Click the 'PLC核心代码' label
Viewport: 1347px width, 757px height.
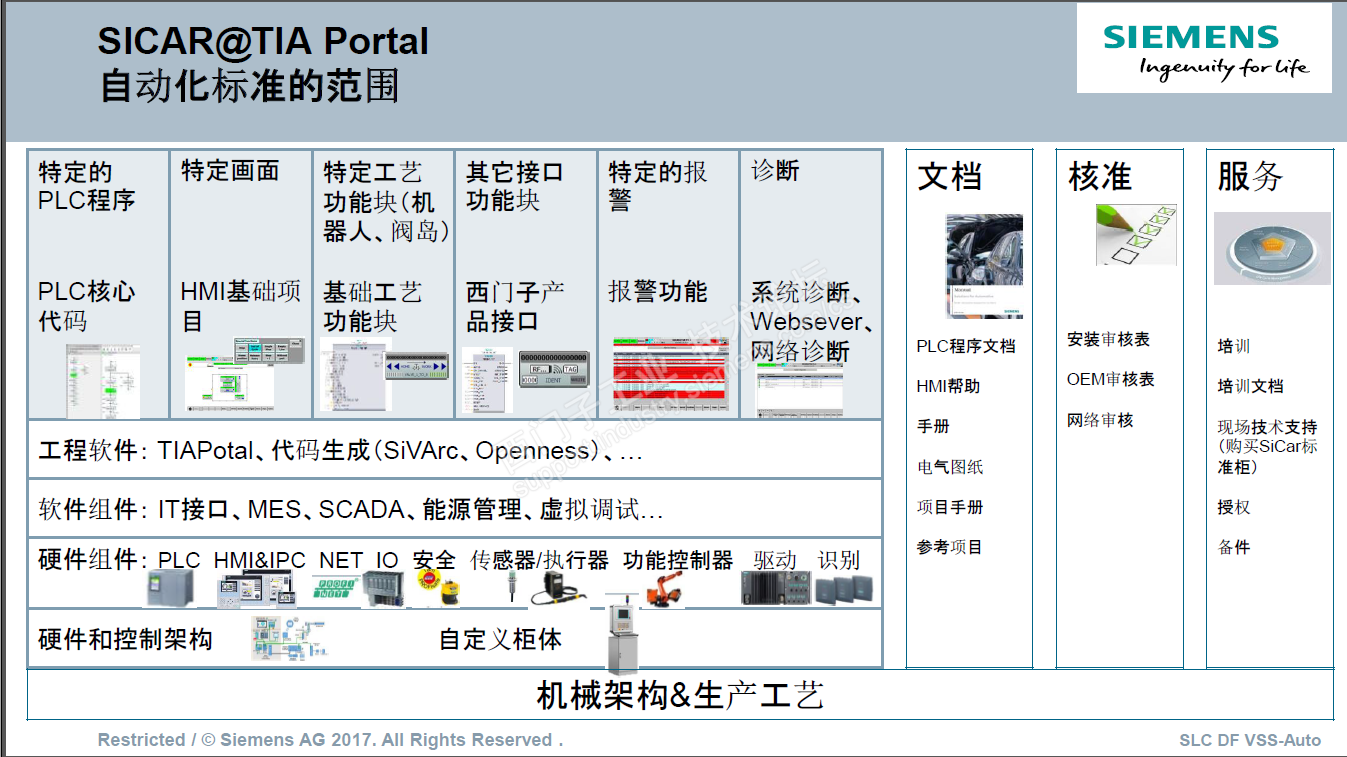click(x=86, y=306)
